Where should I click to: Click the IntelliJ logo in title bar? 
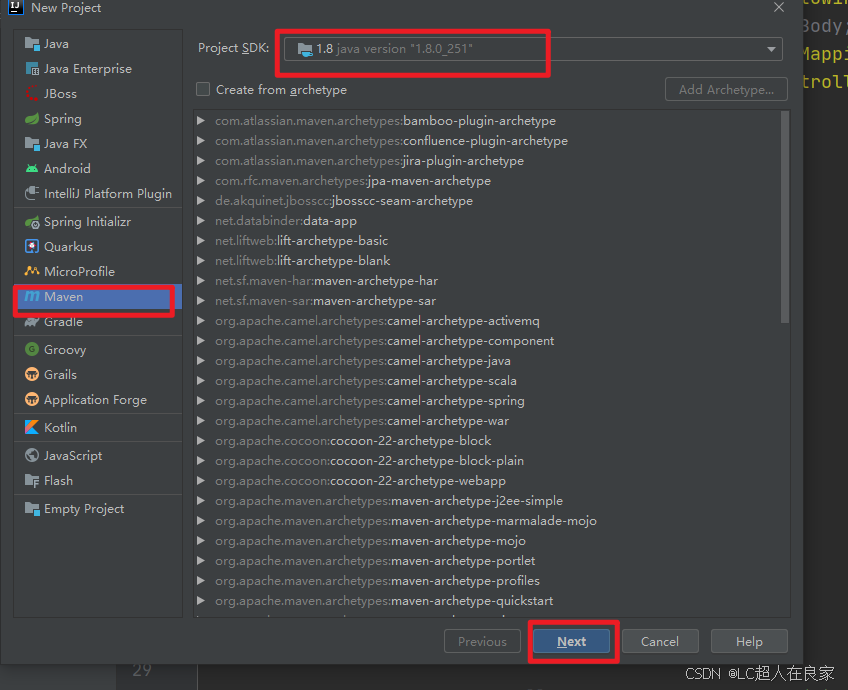pyautogui.click(x=15, y=7)
